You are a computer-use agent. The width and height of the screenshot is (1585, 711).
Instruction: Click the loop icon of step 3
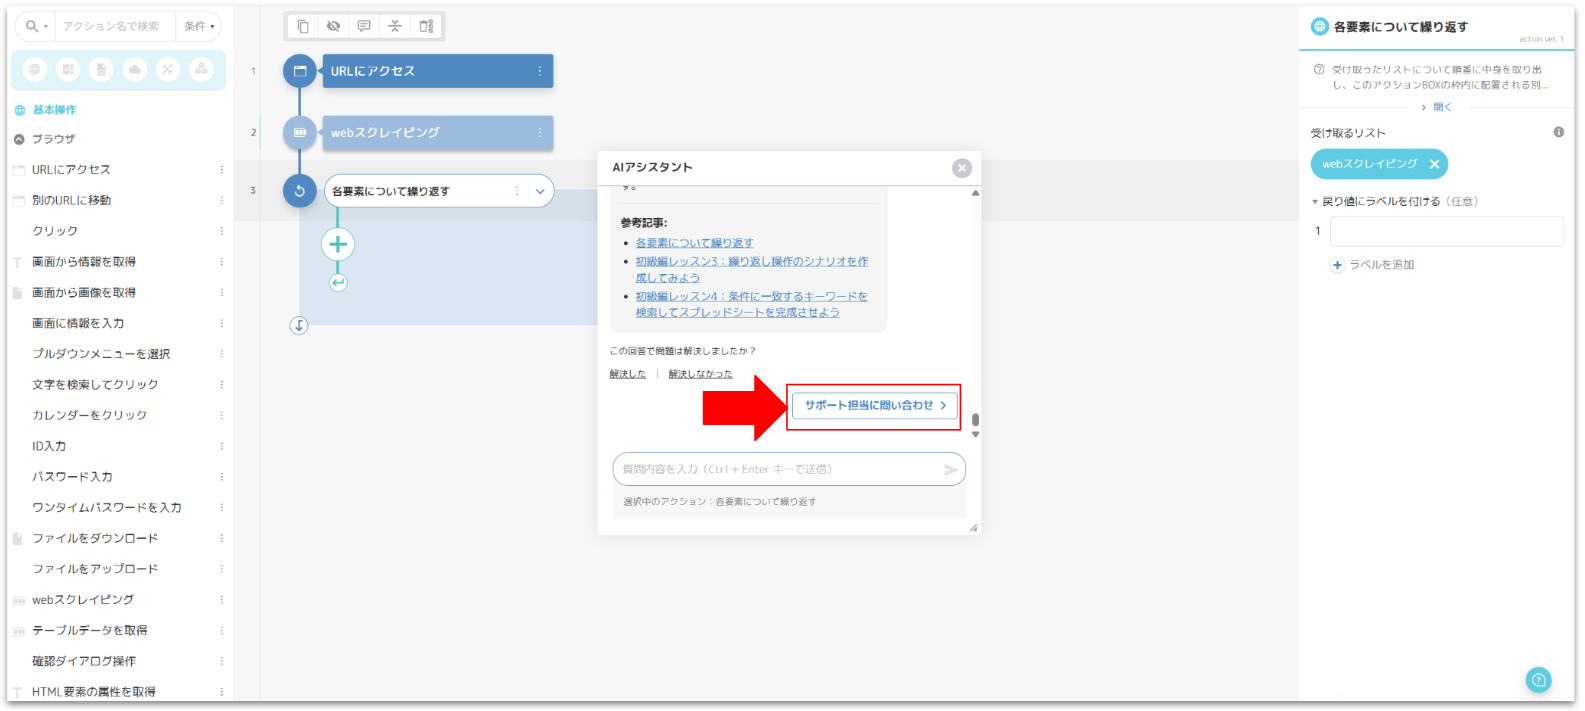click(299, 191)
